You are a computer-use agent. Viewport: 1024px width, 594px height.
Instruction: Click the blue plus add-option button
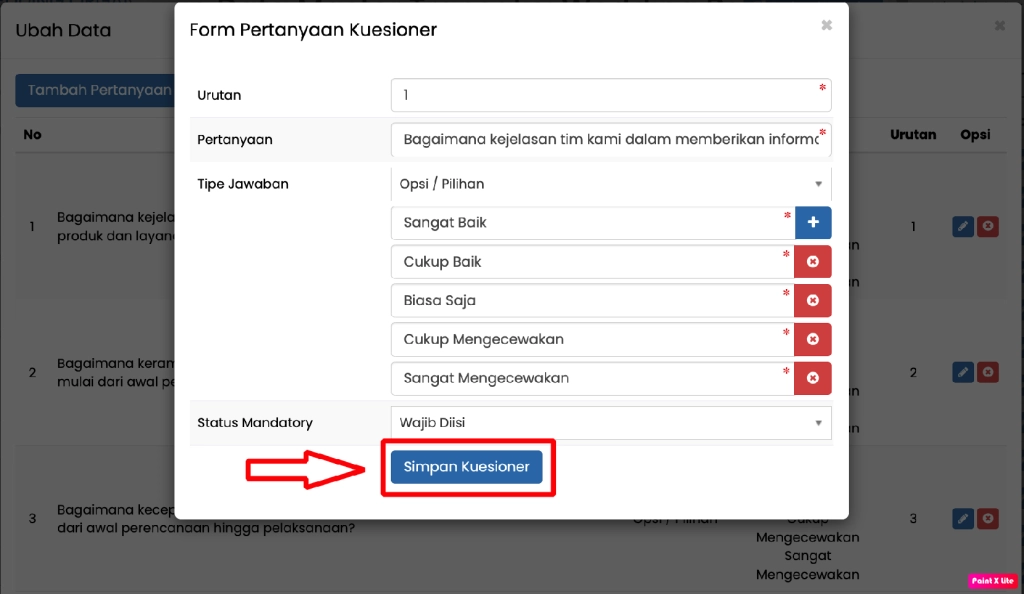pyautogui.click(x=813, y=222)
